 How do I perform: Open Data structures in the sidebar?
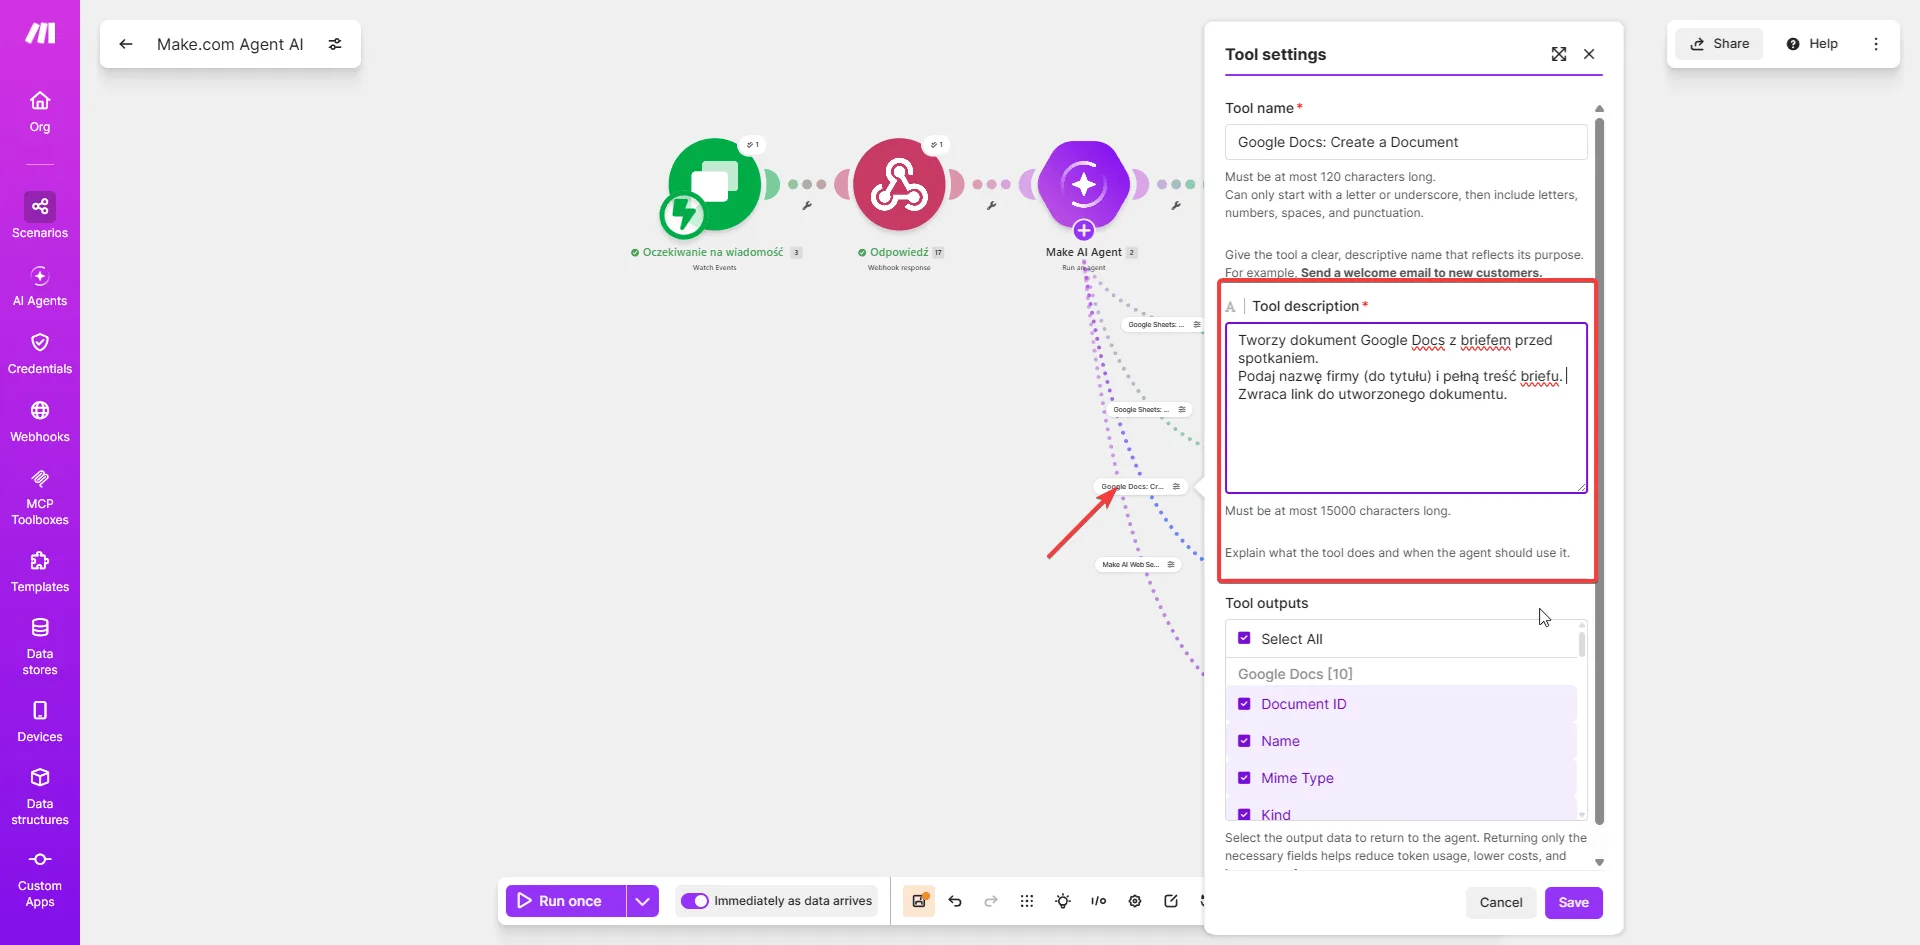pyautogui.click(x=40, y=796)
